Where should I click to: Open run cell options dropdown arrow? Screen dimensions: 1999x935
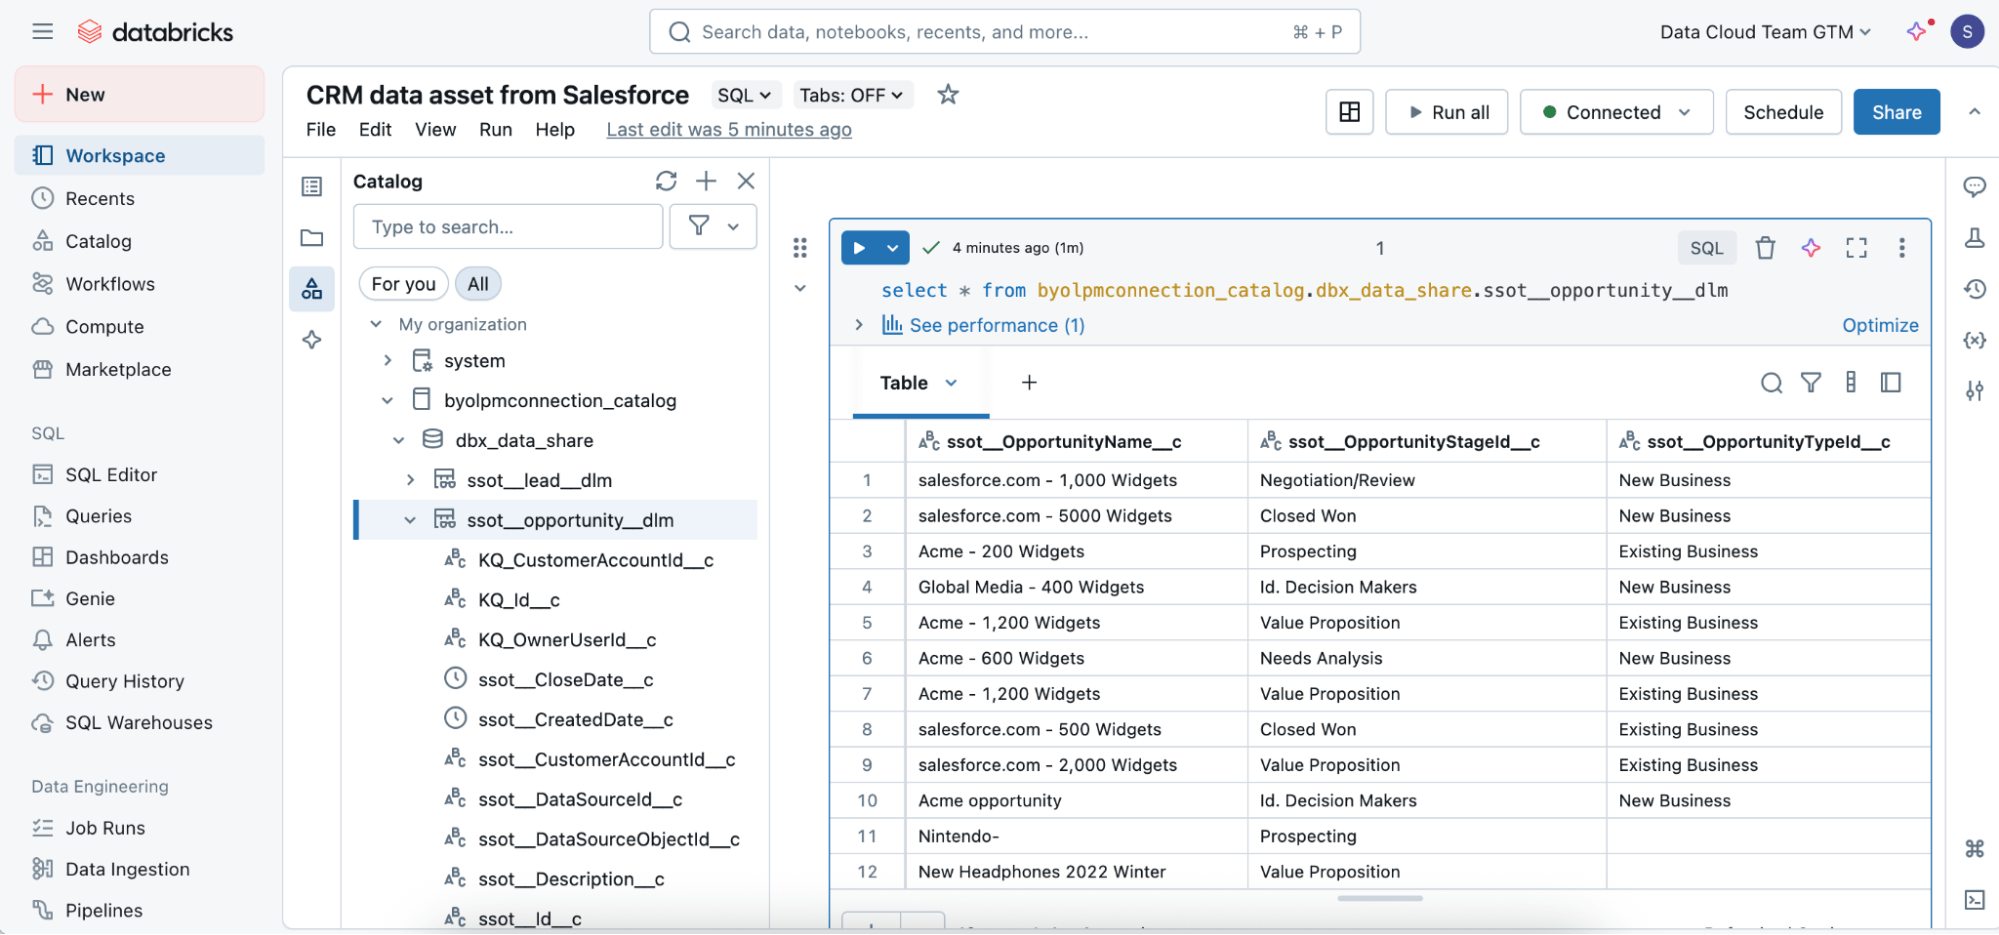pyautogui.click(x=893, y=248)
